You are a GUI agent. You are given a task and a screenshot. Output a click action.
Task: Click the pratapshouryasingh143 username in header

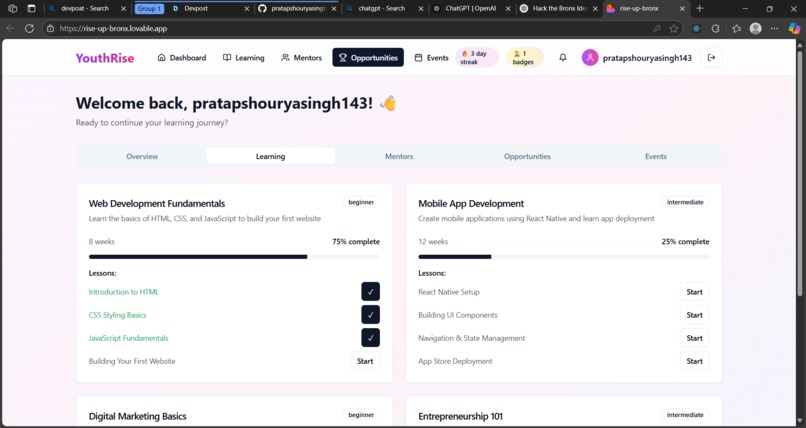(647, 58)
